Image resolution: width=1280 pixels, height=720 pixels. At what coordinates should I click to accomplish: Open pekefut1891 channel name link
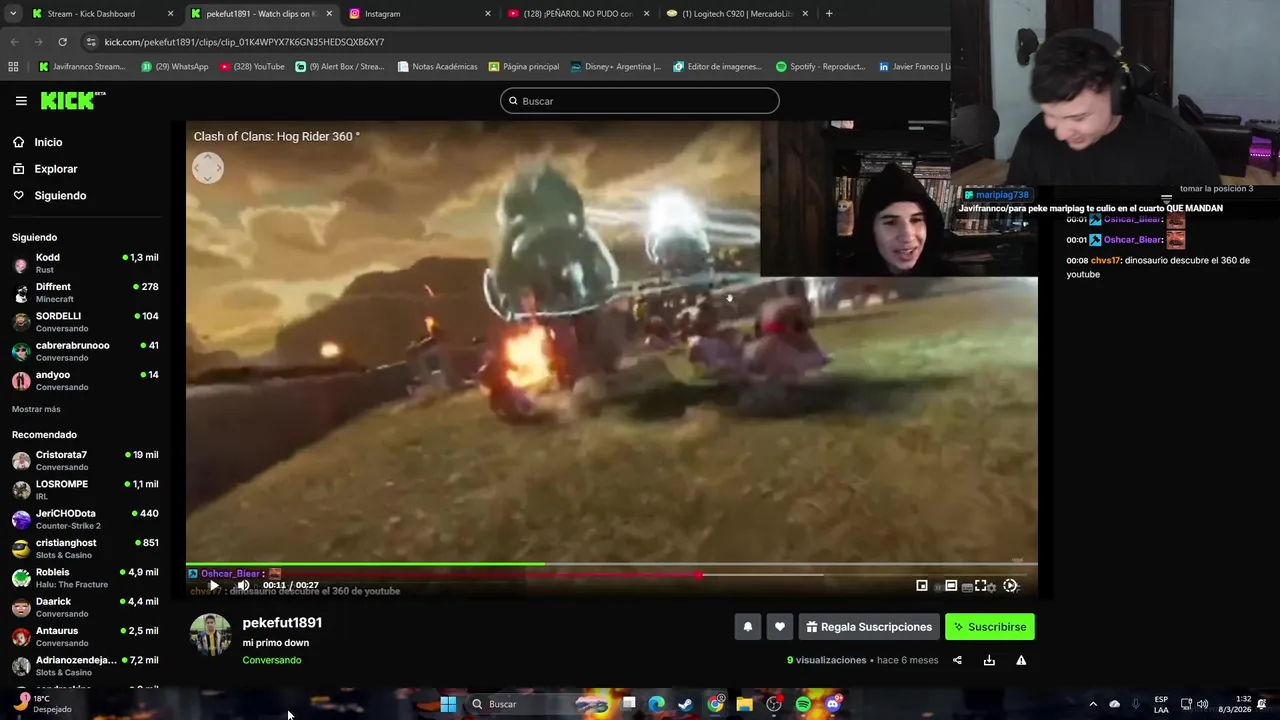click(282, 623)
